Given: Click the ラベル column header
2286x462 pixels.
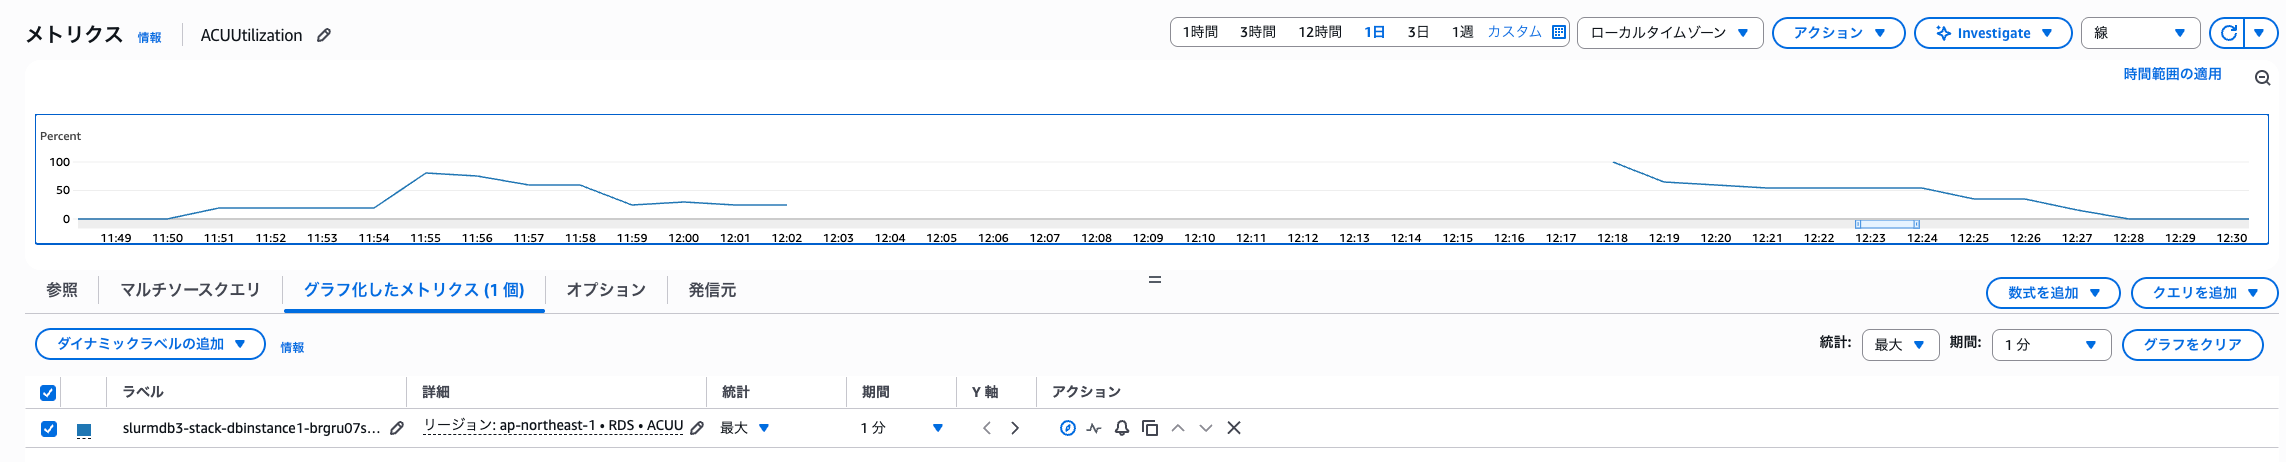Looking at the screenshot, I should (143, 392).
